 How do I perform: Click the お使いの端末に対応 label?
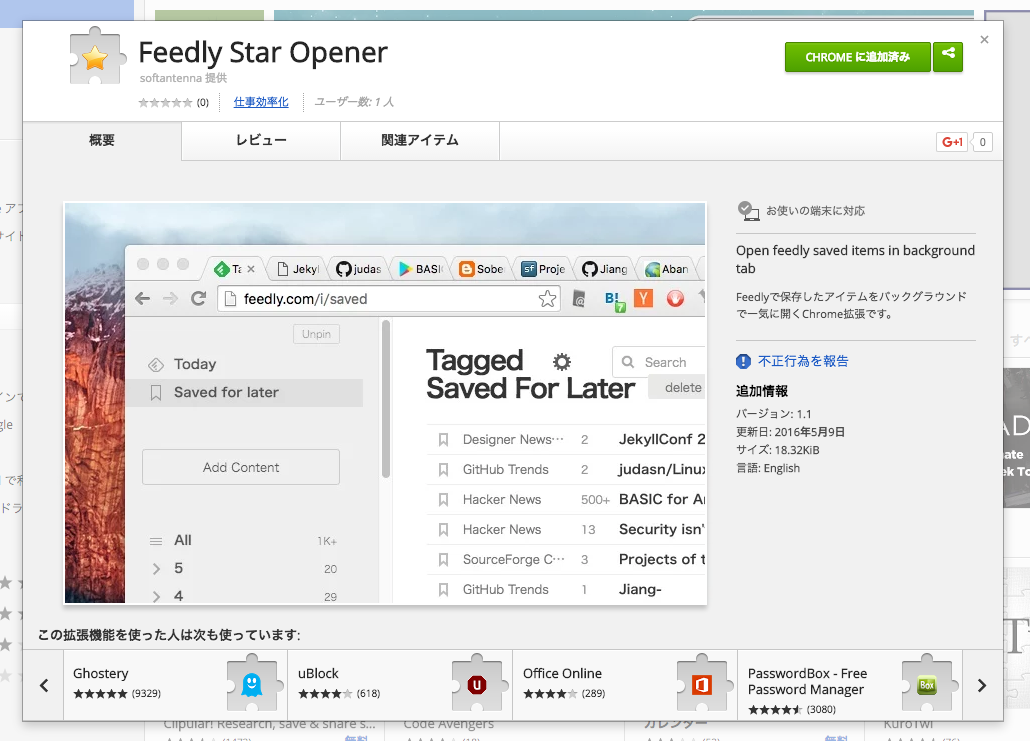coord(815,211)
